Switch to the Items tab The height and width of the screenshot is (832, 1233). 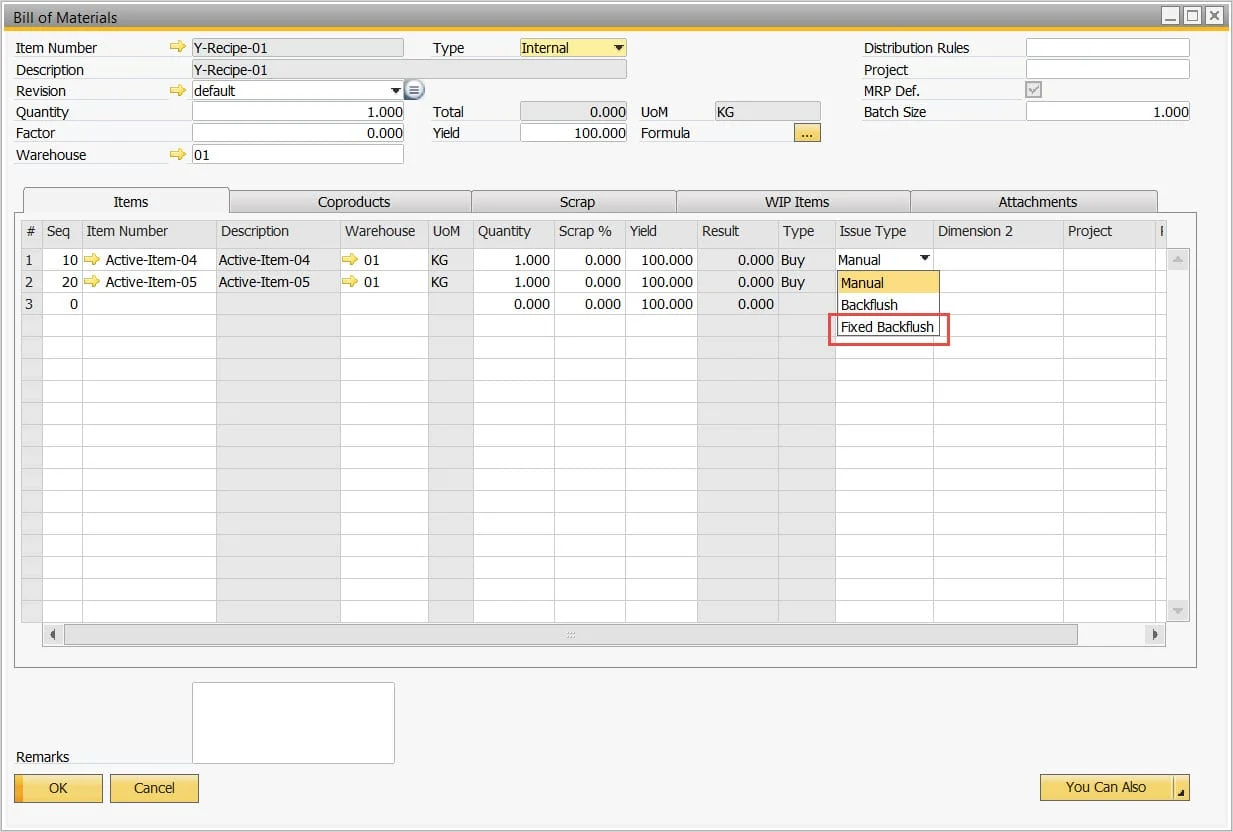(130, 201)
